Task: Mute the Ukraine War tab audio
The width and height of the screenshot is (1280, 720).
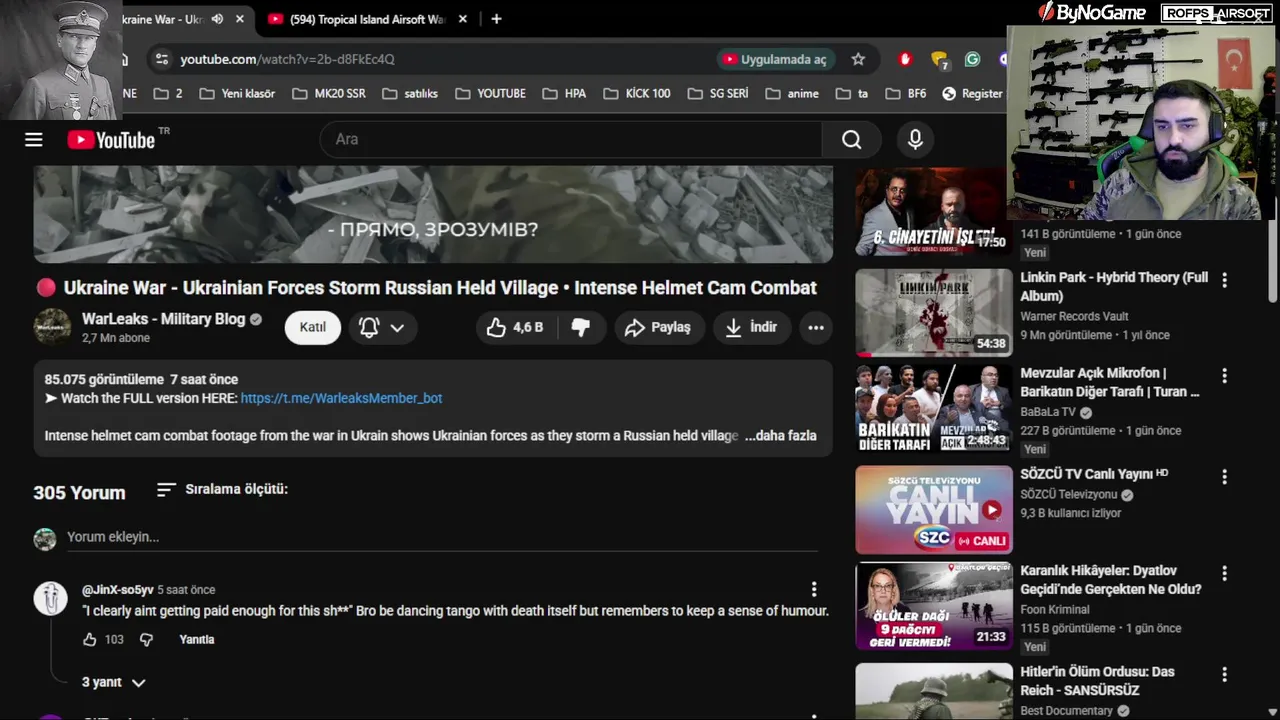Action: 217,19
